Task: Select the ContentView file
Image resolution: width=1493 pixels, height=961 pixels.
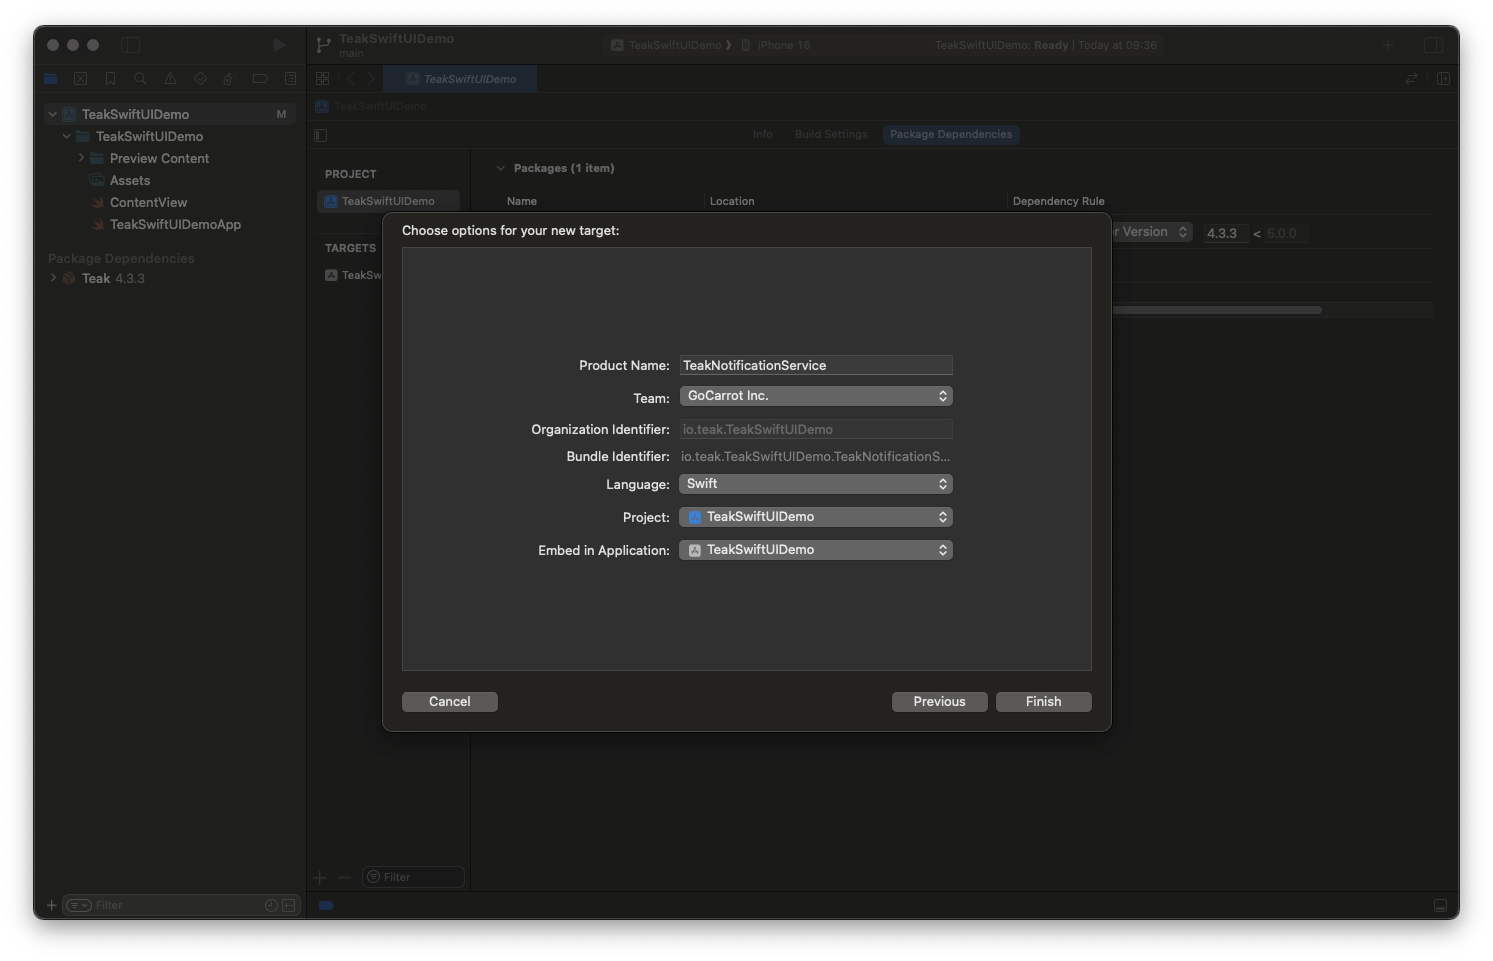Action: [x=148, y=202]
